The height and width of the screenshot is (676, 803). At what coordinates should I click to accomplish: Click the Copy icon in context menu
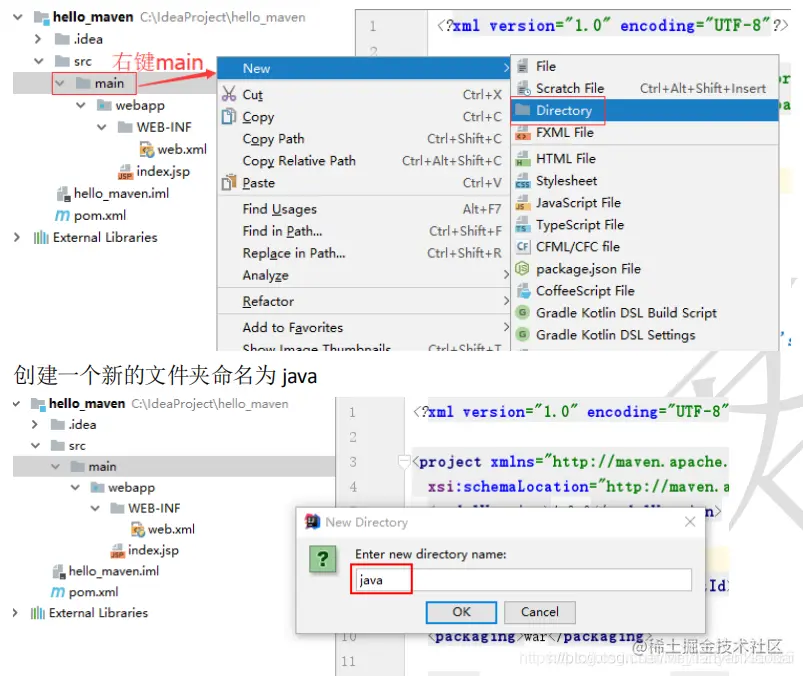coord(228,117)
